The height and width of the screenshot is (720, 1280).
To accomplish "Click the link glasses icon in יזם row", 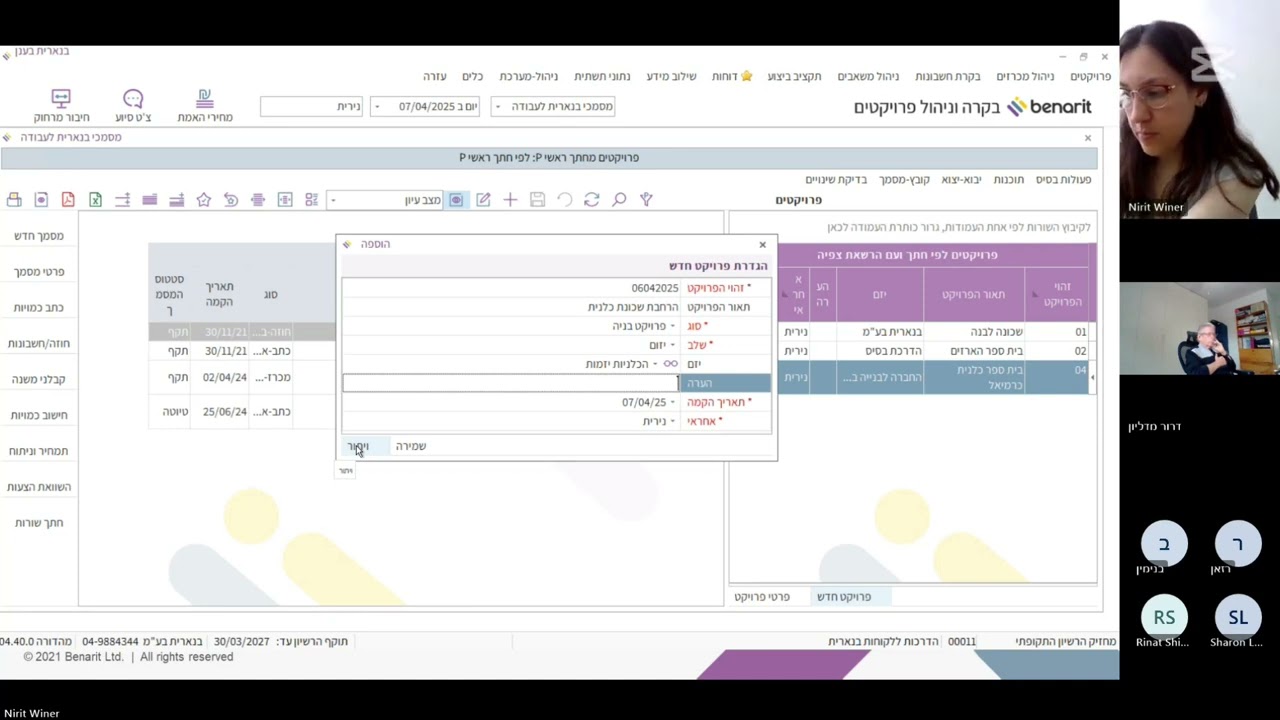I will click(670, 364).
